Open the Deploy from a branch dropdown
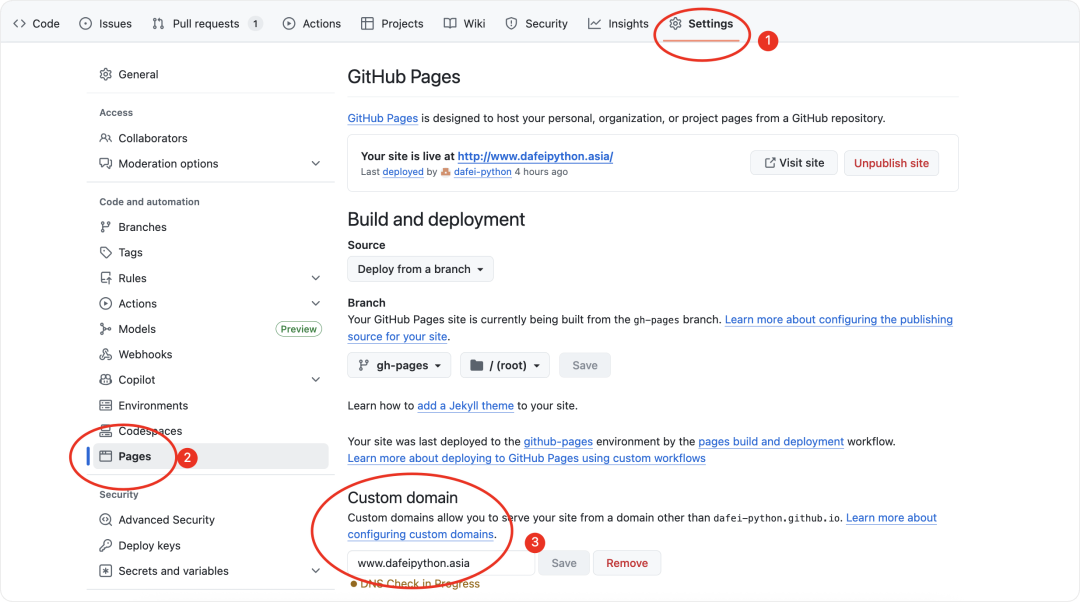Image resolution: width=1080 pixels, height=602 pixels. pyautogui.click(x=420, y=269)
